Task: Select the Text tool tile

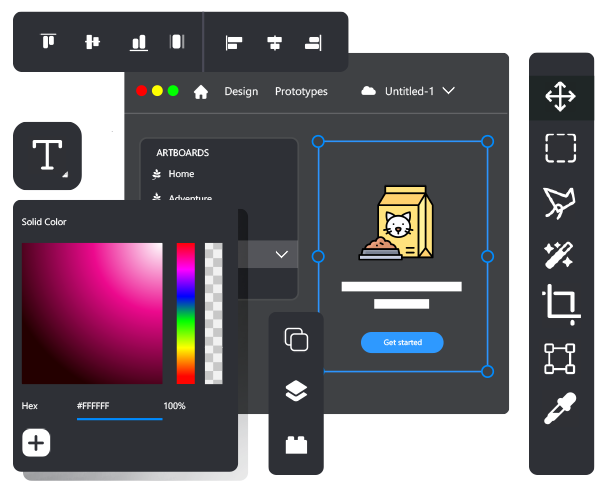Action: click(47, 156)
